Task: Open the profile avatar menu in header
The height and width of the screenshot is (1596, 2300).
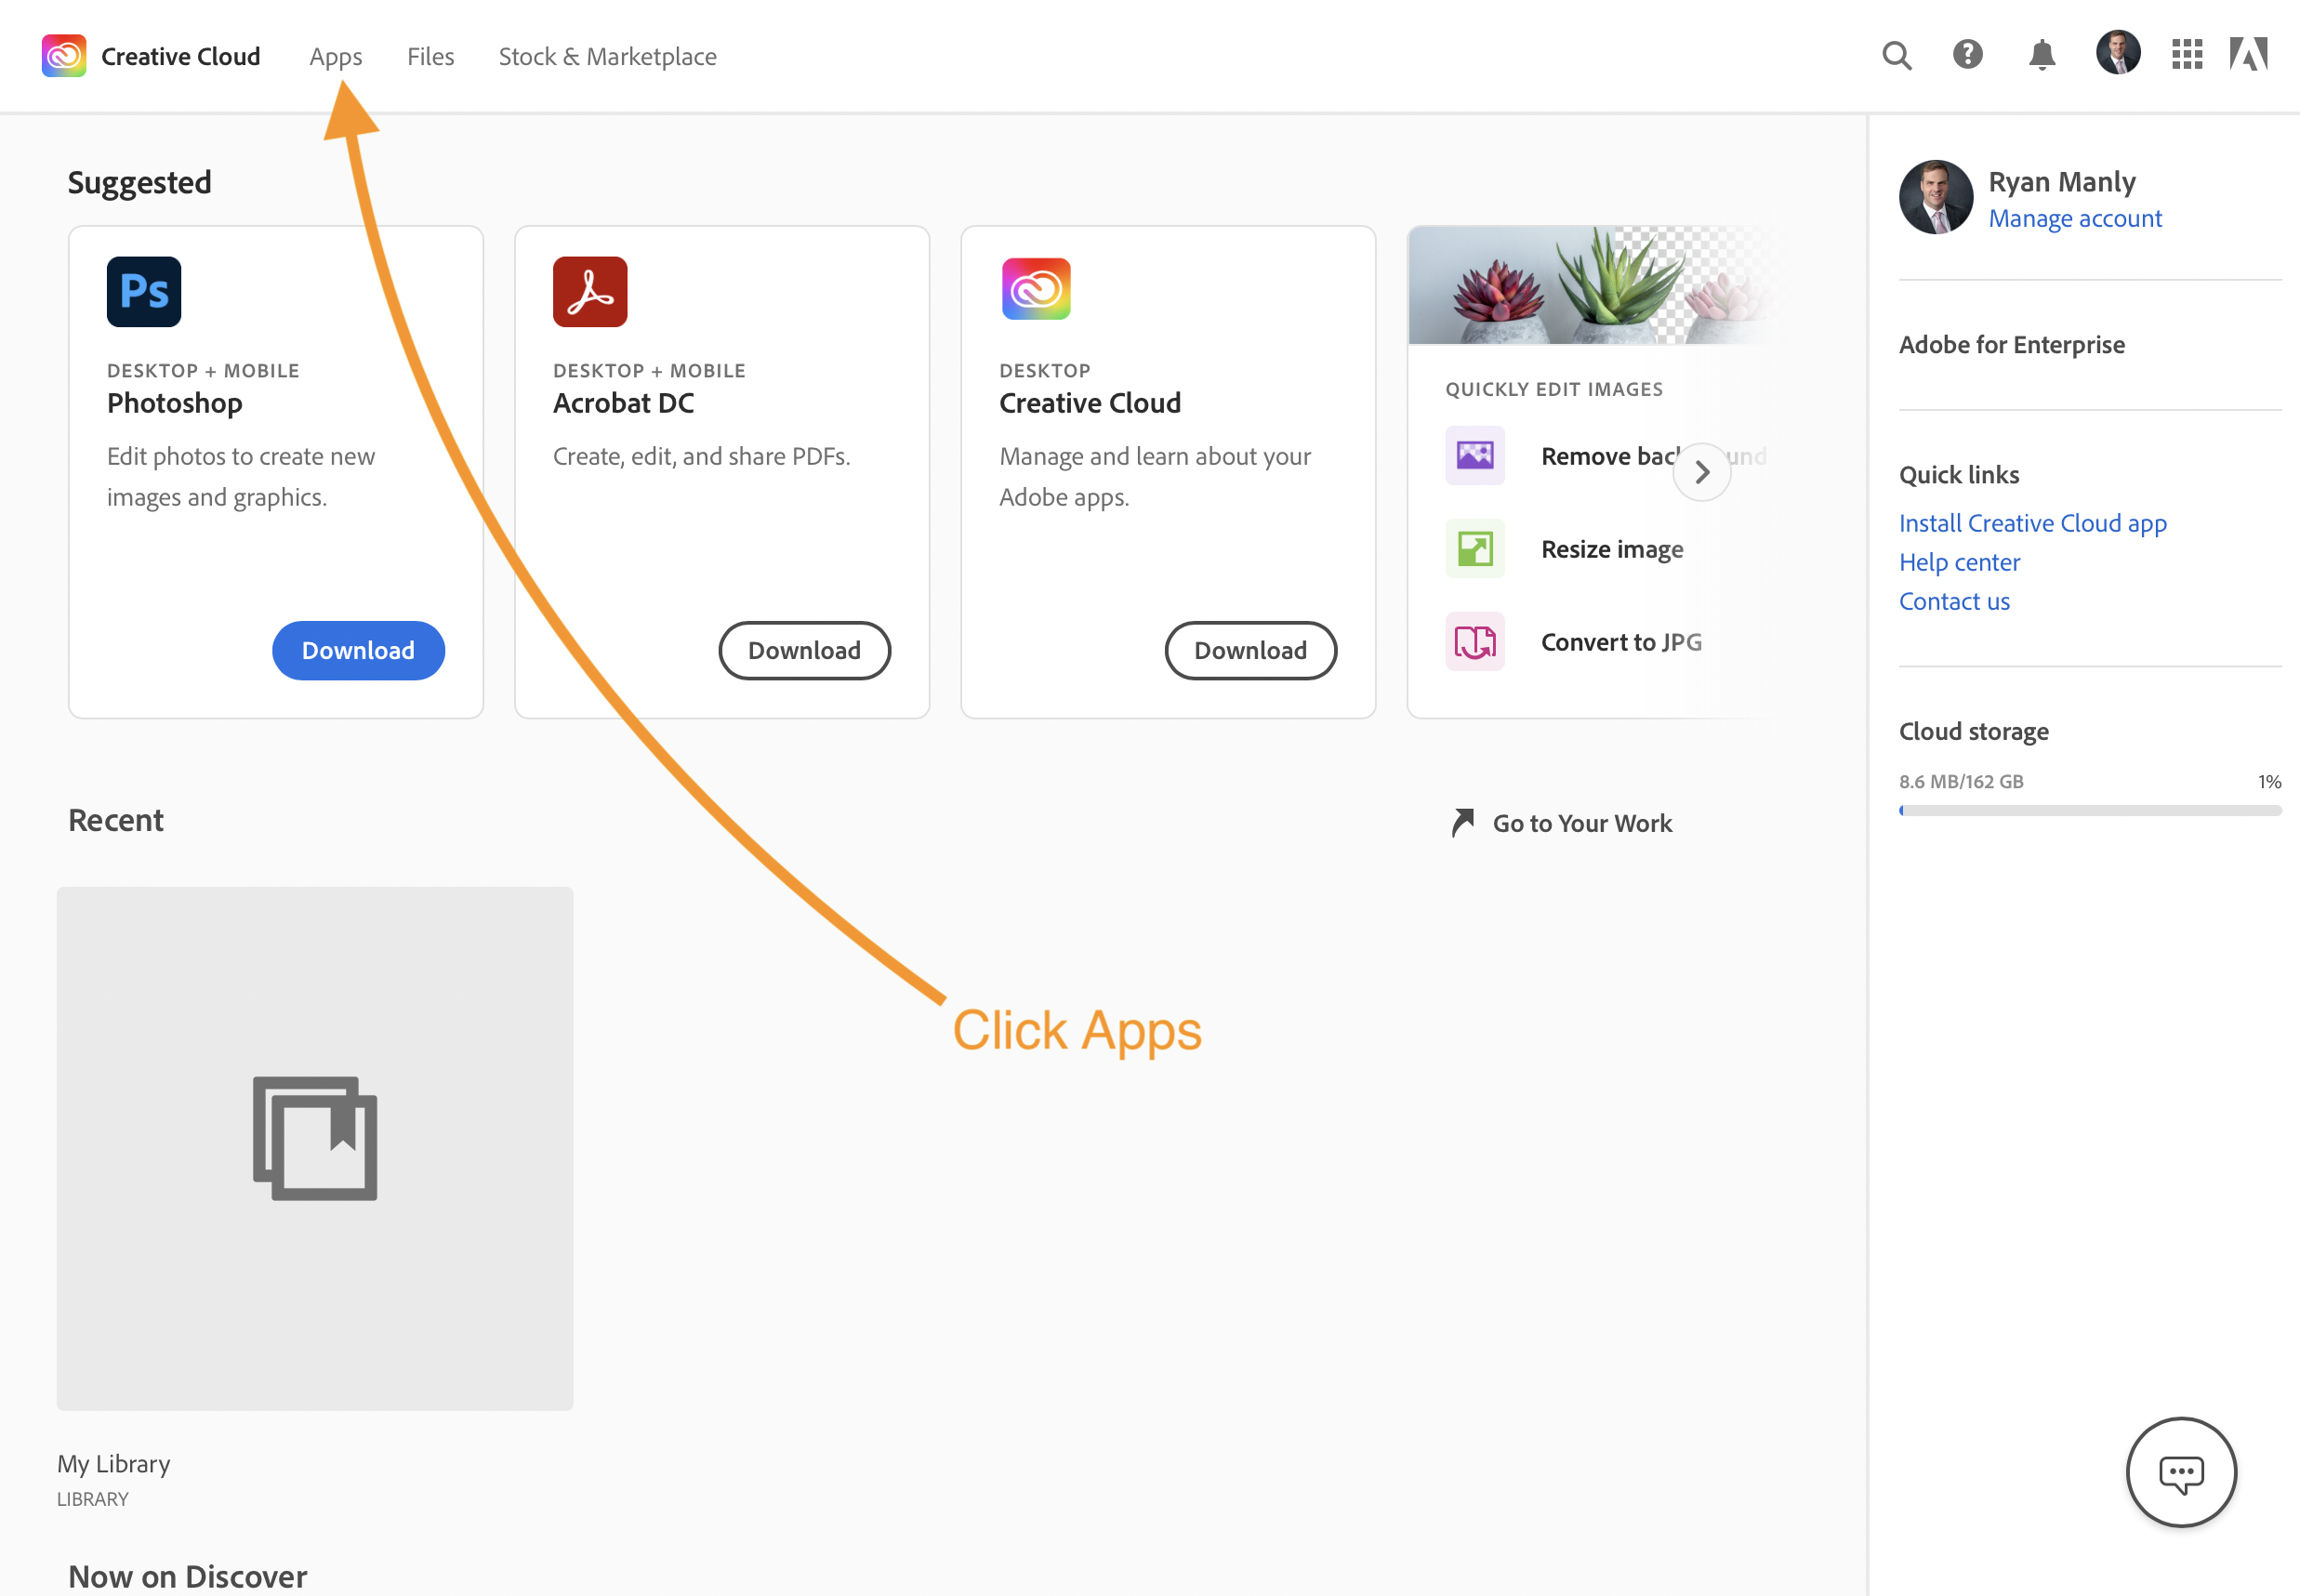Action: (x=2117, y=54)
